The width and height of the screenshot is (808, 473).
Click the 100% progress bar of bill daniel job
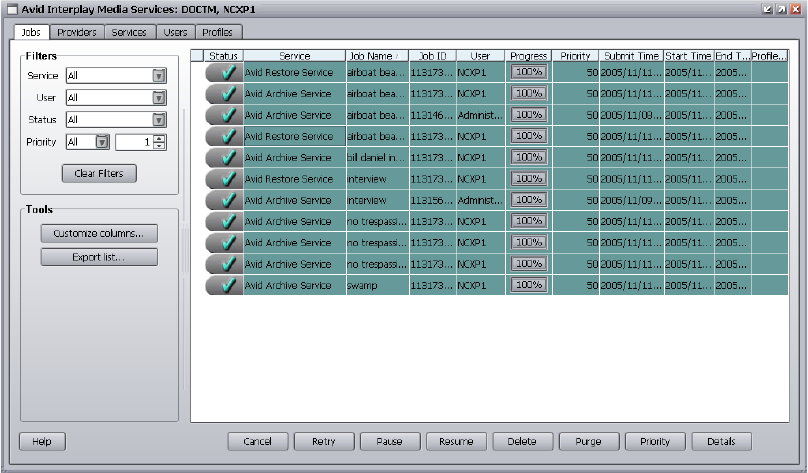pyautogui.click(x=529, y=157)
